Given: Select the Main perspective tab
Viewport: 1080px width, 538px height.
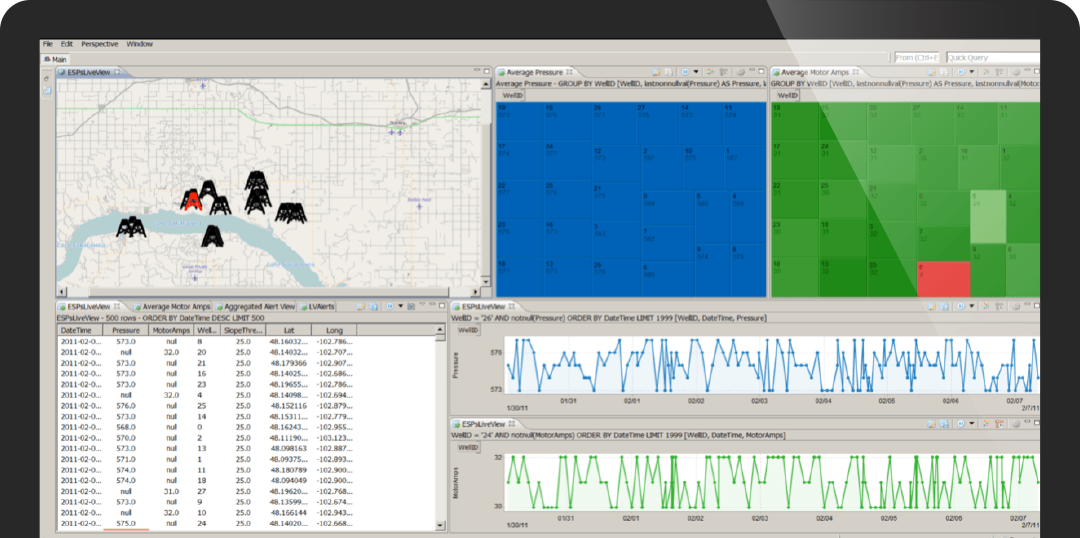Looking at the screenshot, I should [x=56, y=59].
